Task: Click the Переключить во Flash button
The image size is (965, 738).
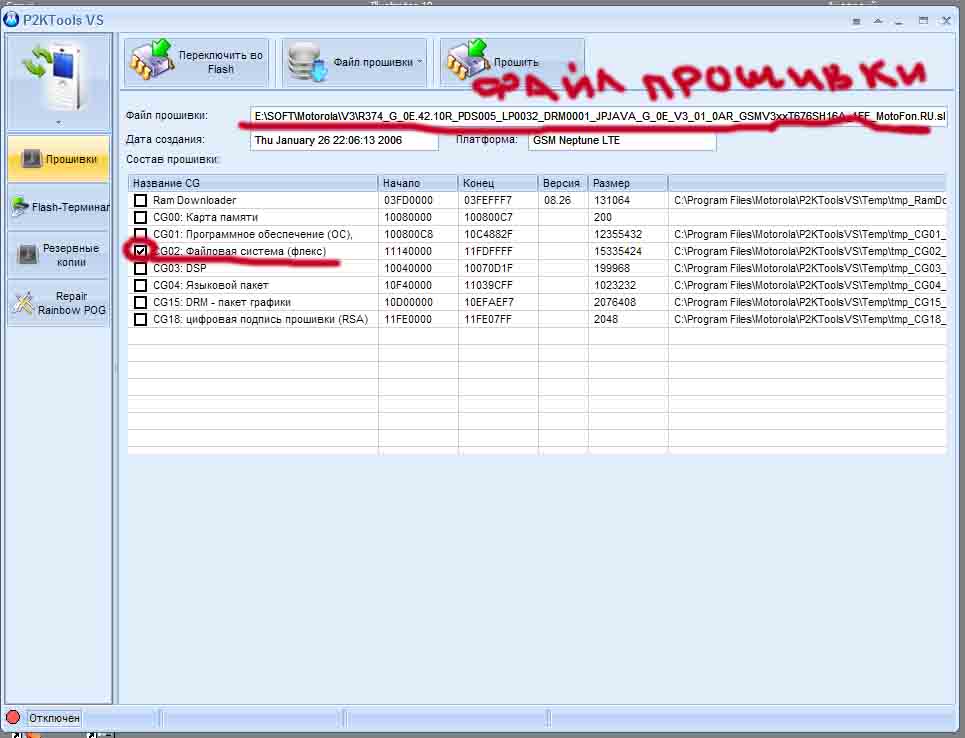Action: click(196, 62)
